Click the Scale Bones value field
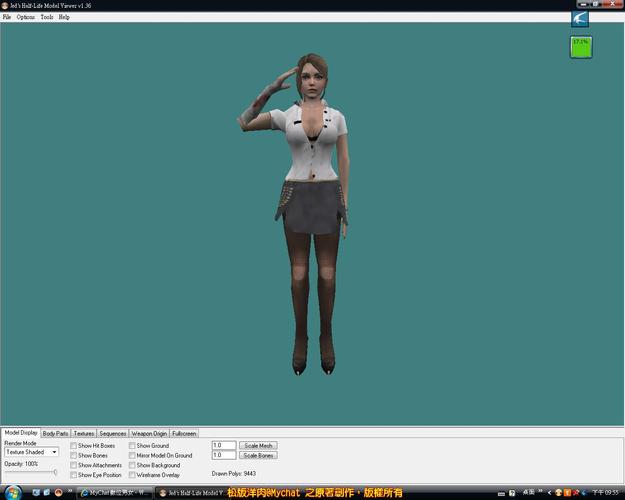The width and height of the screenshot is (625, 500). (x=224, y=455)
